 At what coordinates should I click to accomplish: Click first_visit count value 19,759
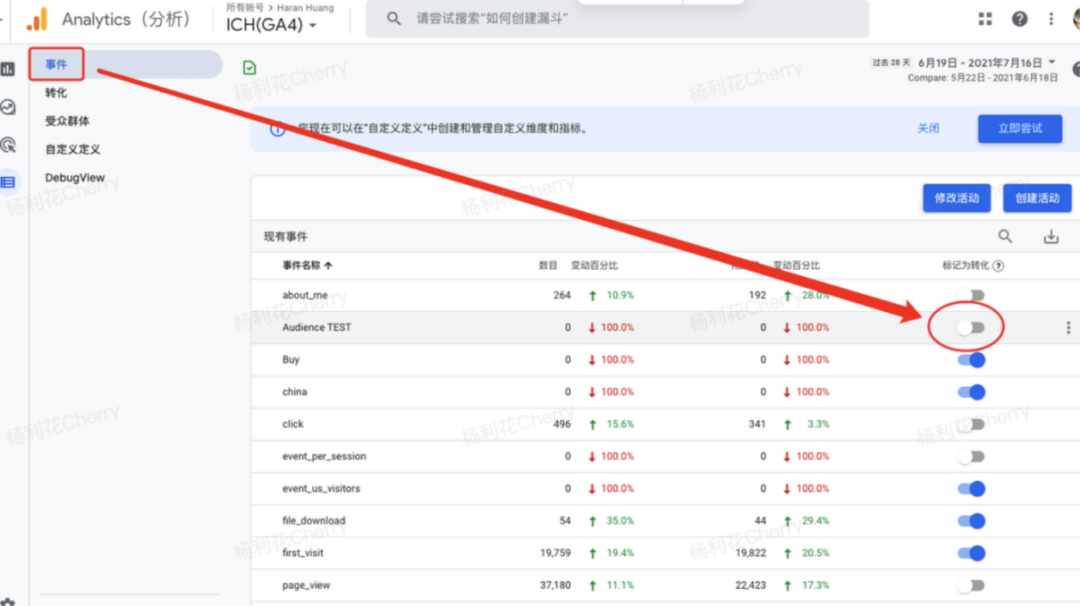[555, 553]
